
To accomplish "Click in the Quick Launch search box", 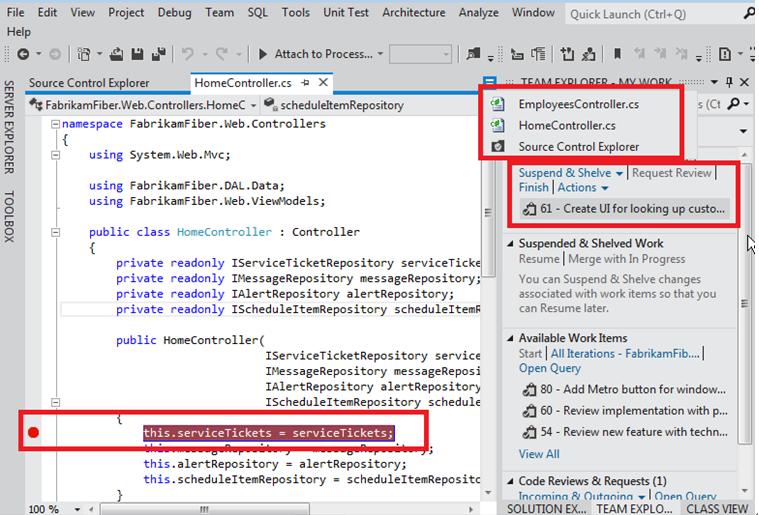I will (653, 14).
